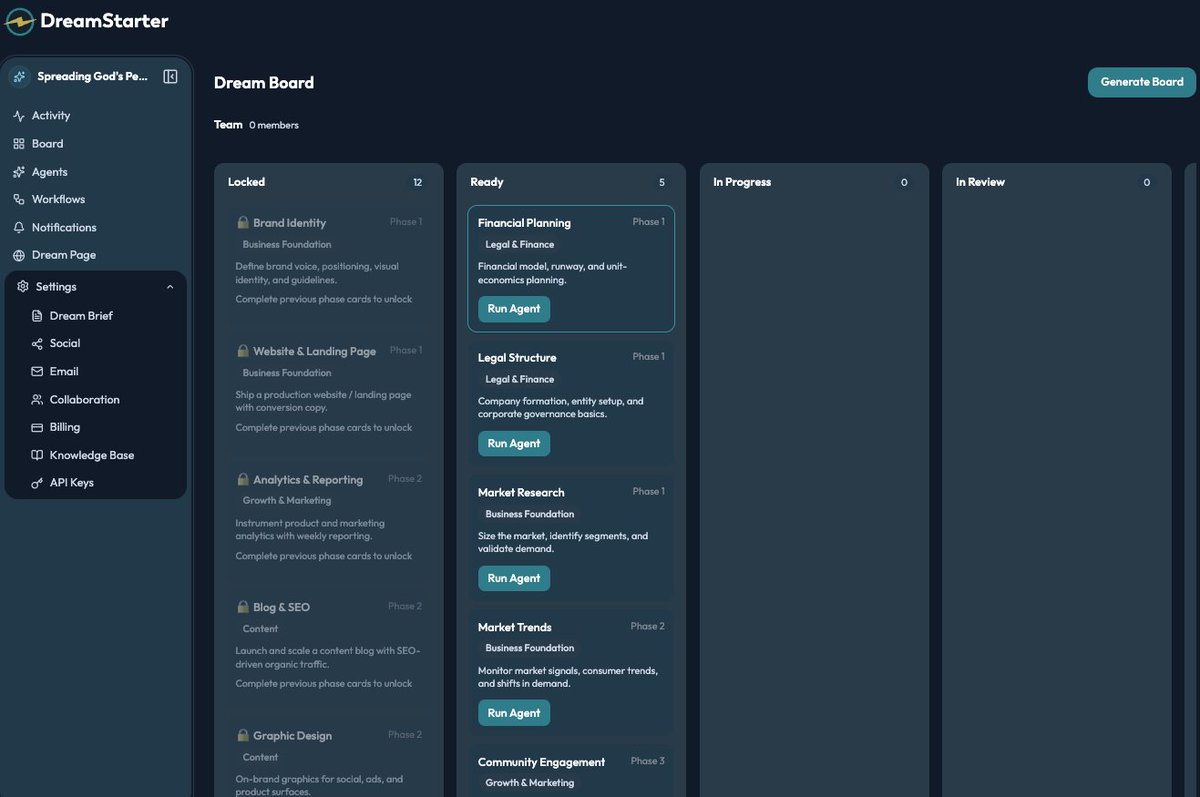Screen dimensions: 1200x797
Task: Click the Dream Board page heading
Action: 264,83
